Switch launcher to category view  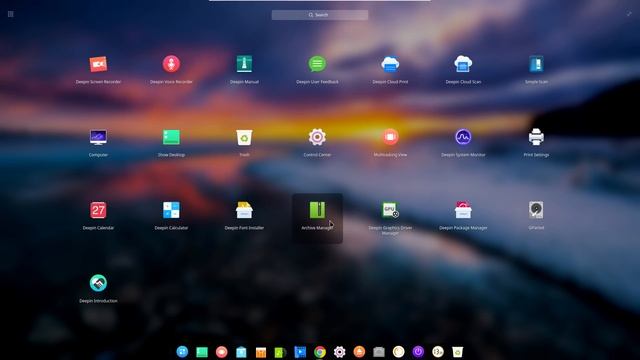[11, 14]
